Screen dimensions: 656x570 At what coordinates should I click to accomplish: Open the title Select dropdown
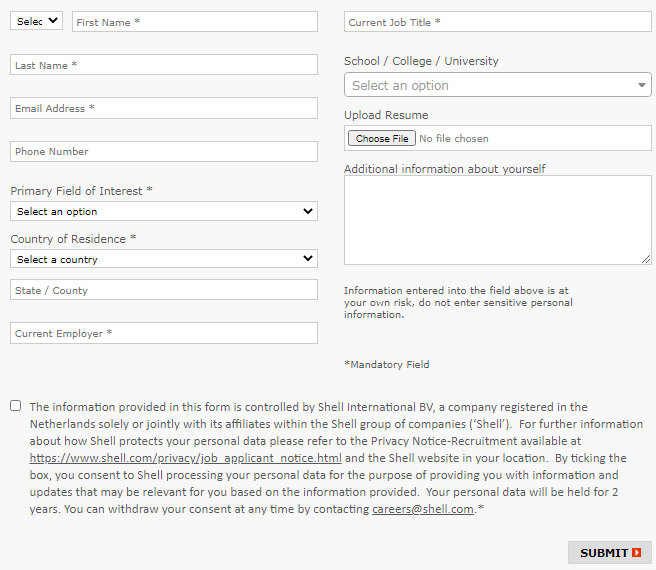click(36, 21)
